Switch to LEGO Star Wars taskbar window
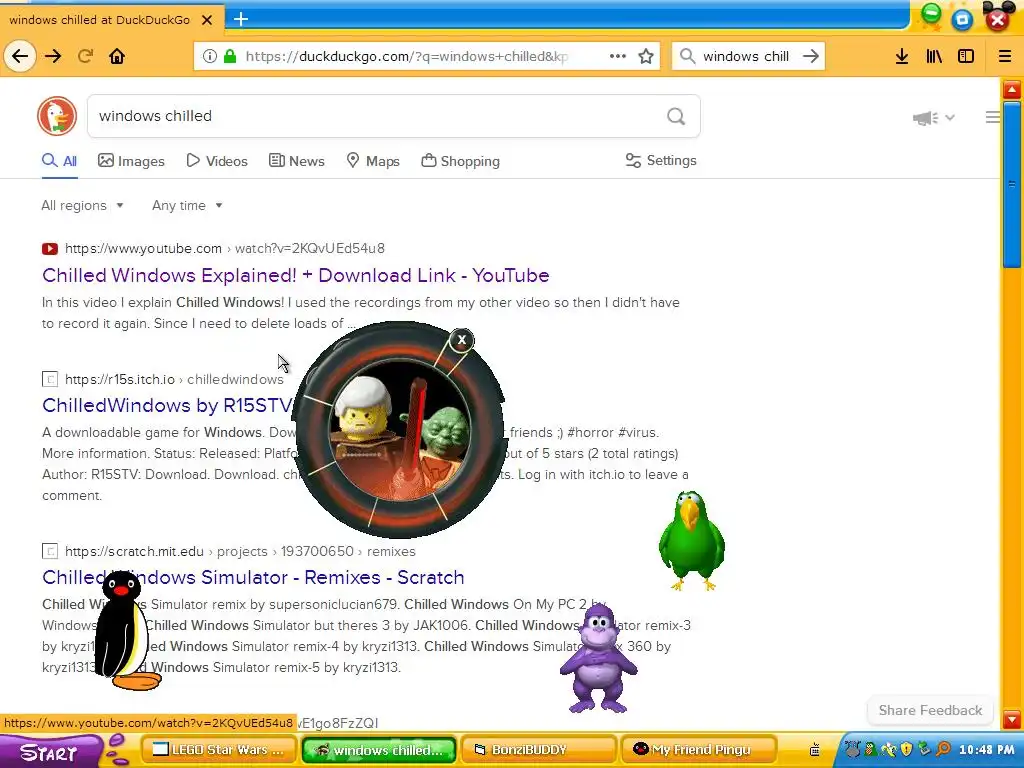The width and height of the screenshot is (1024, 768). (219, 750)
